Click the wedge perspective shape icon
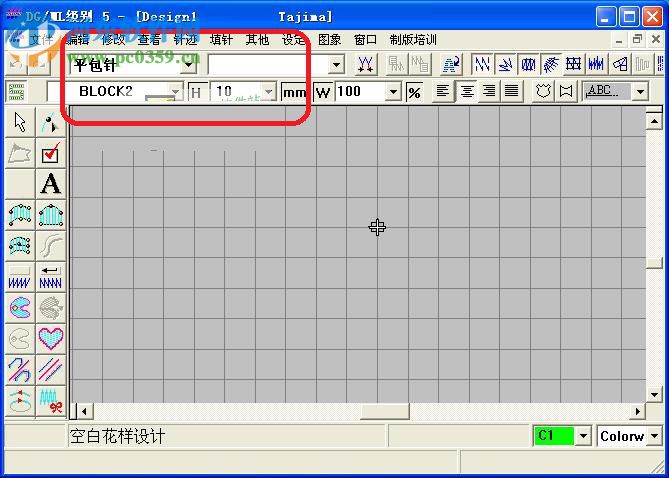The image size is (669, 478). click(620, 65)
